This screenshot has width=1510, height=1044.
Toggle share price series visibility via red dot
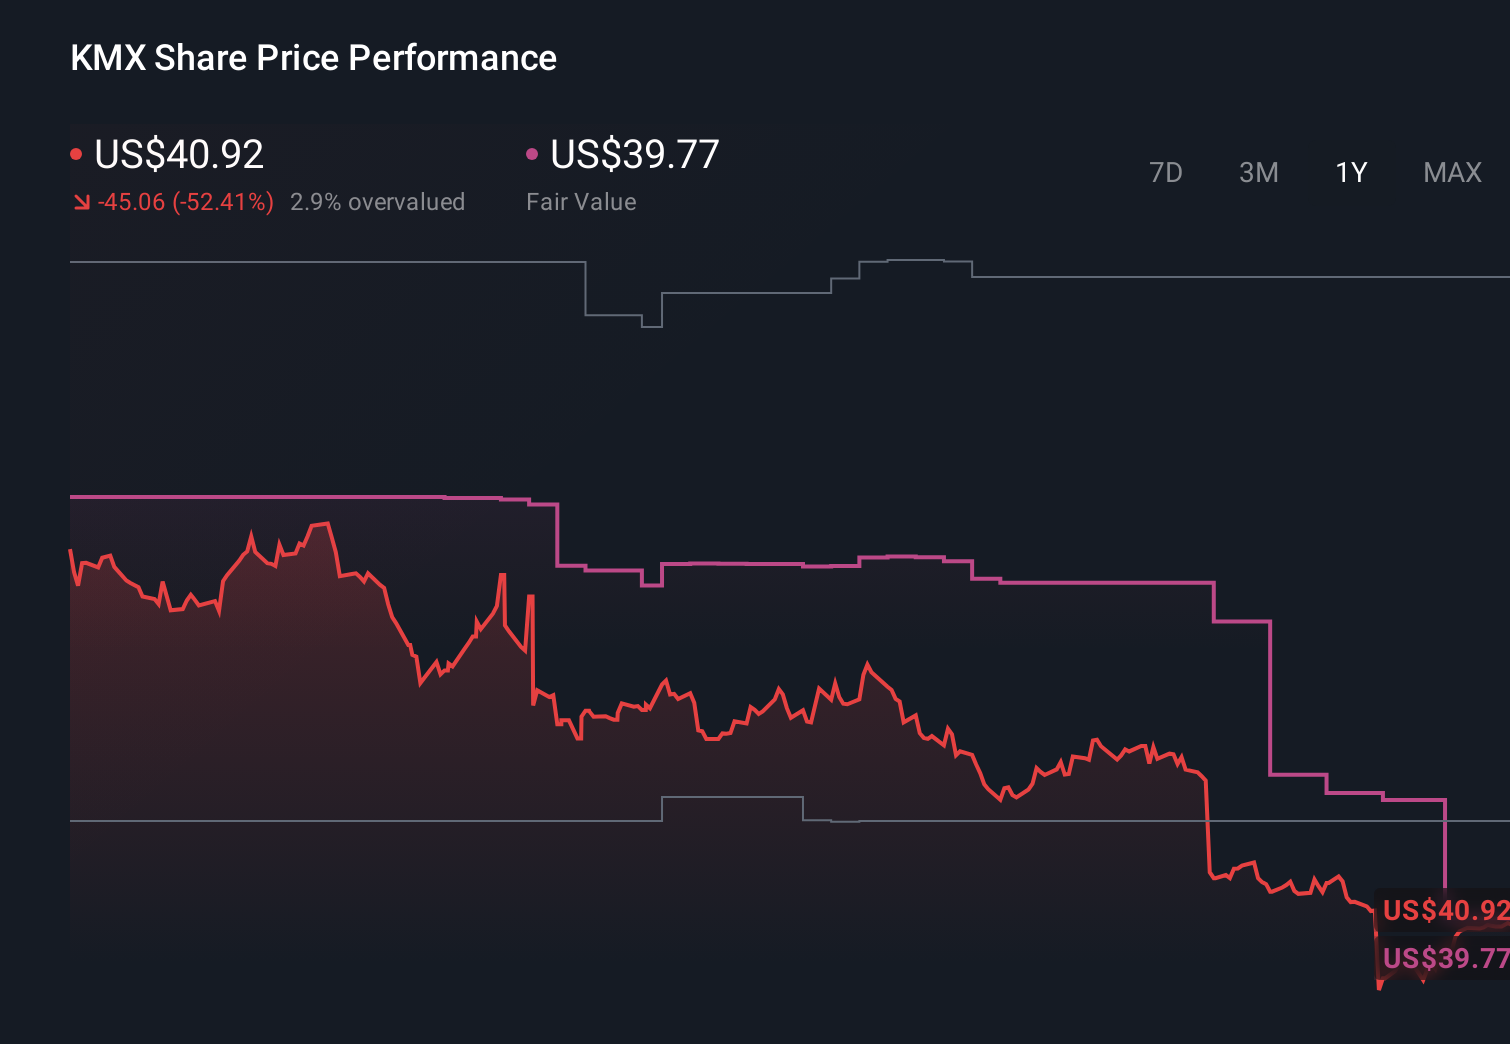[x=76, y=153]
